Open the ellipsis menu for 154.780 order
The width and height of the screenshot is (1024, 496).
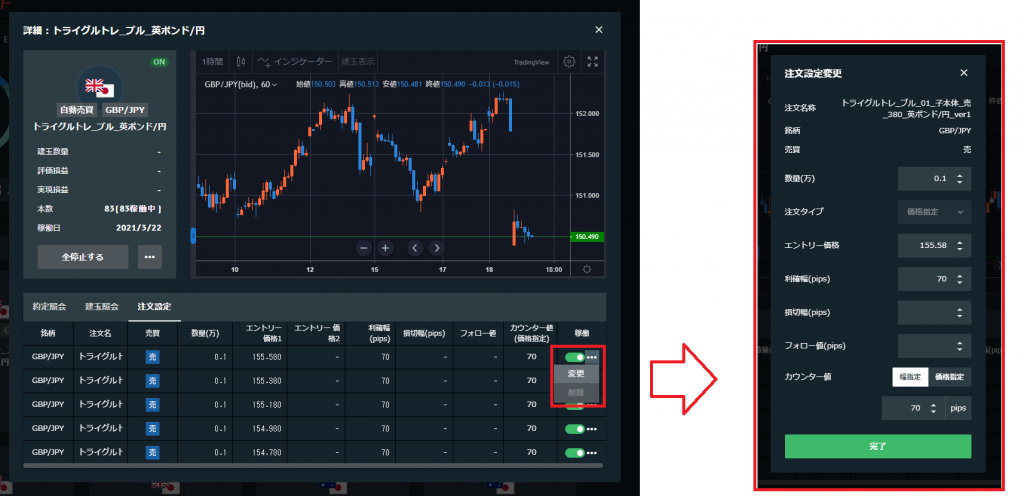pos(592,452)
